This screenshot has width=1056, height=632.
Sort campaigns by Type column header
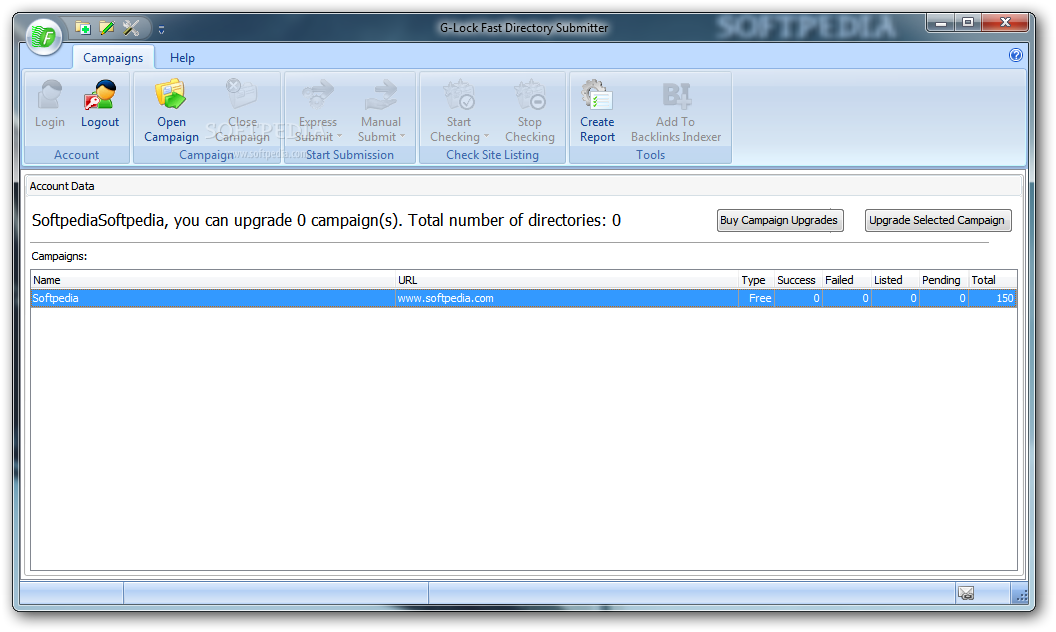[756, 280]
